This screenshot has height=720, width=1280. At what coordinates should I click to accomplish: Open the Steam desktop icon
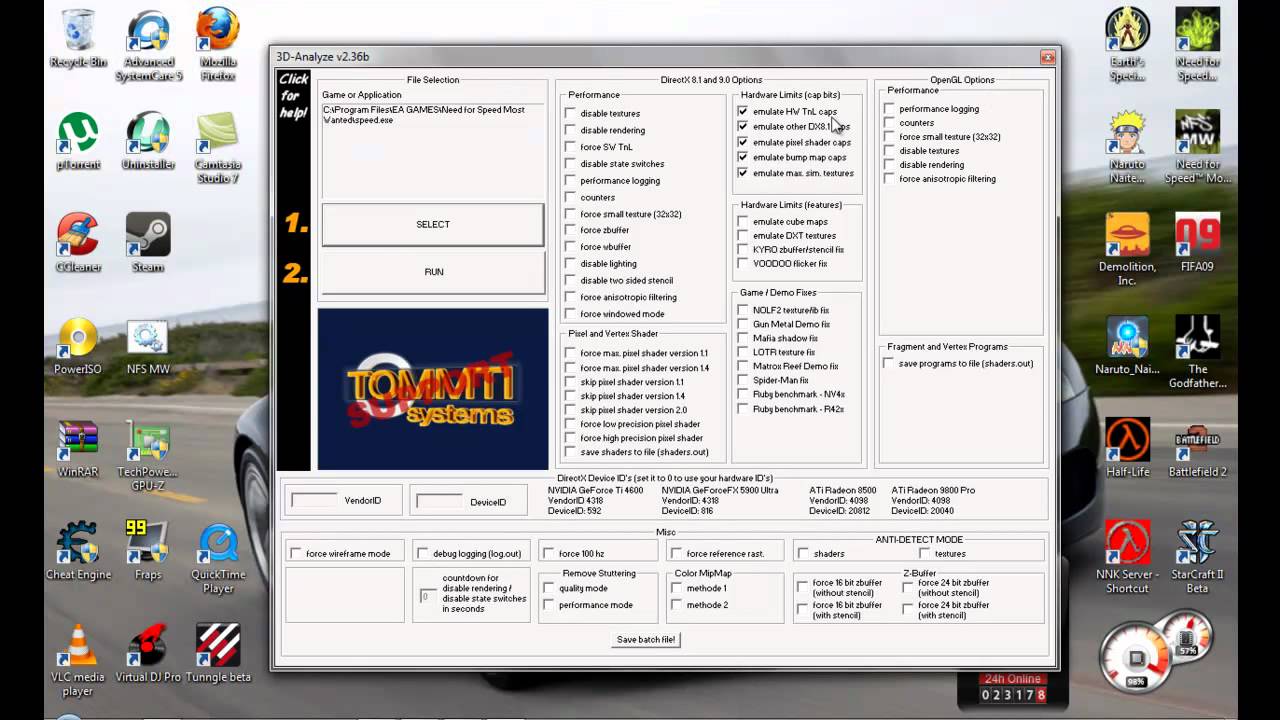click(148, 243)
